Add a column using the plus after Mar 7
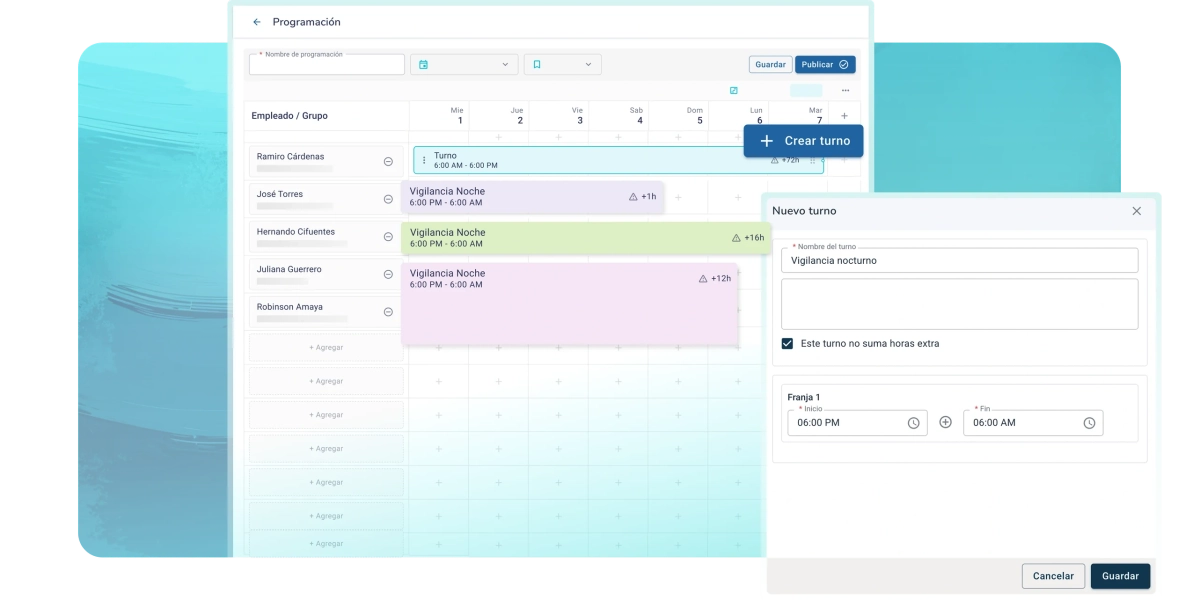Viewport: 1200px width, 600px height. (844, 116)
